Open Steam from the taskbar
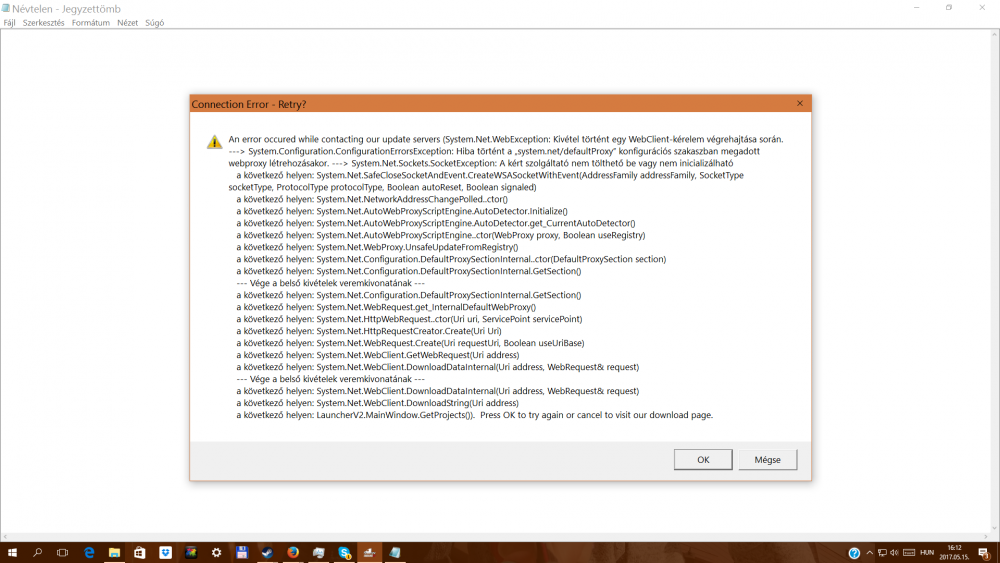The width and height of the screenshot is (1000, 563). click(268, 552)
